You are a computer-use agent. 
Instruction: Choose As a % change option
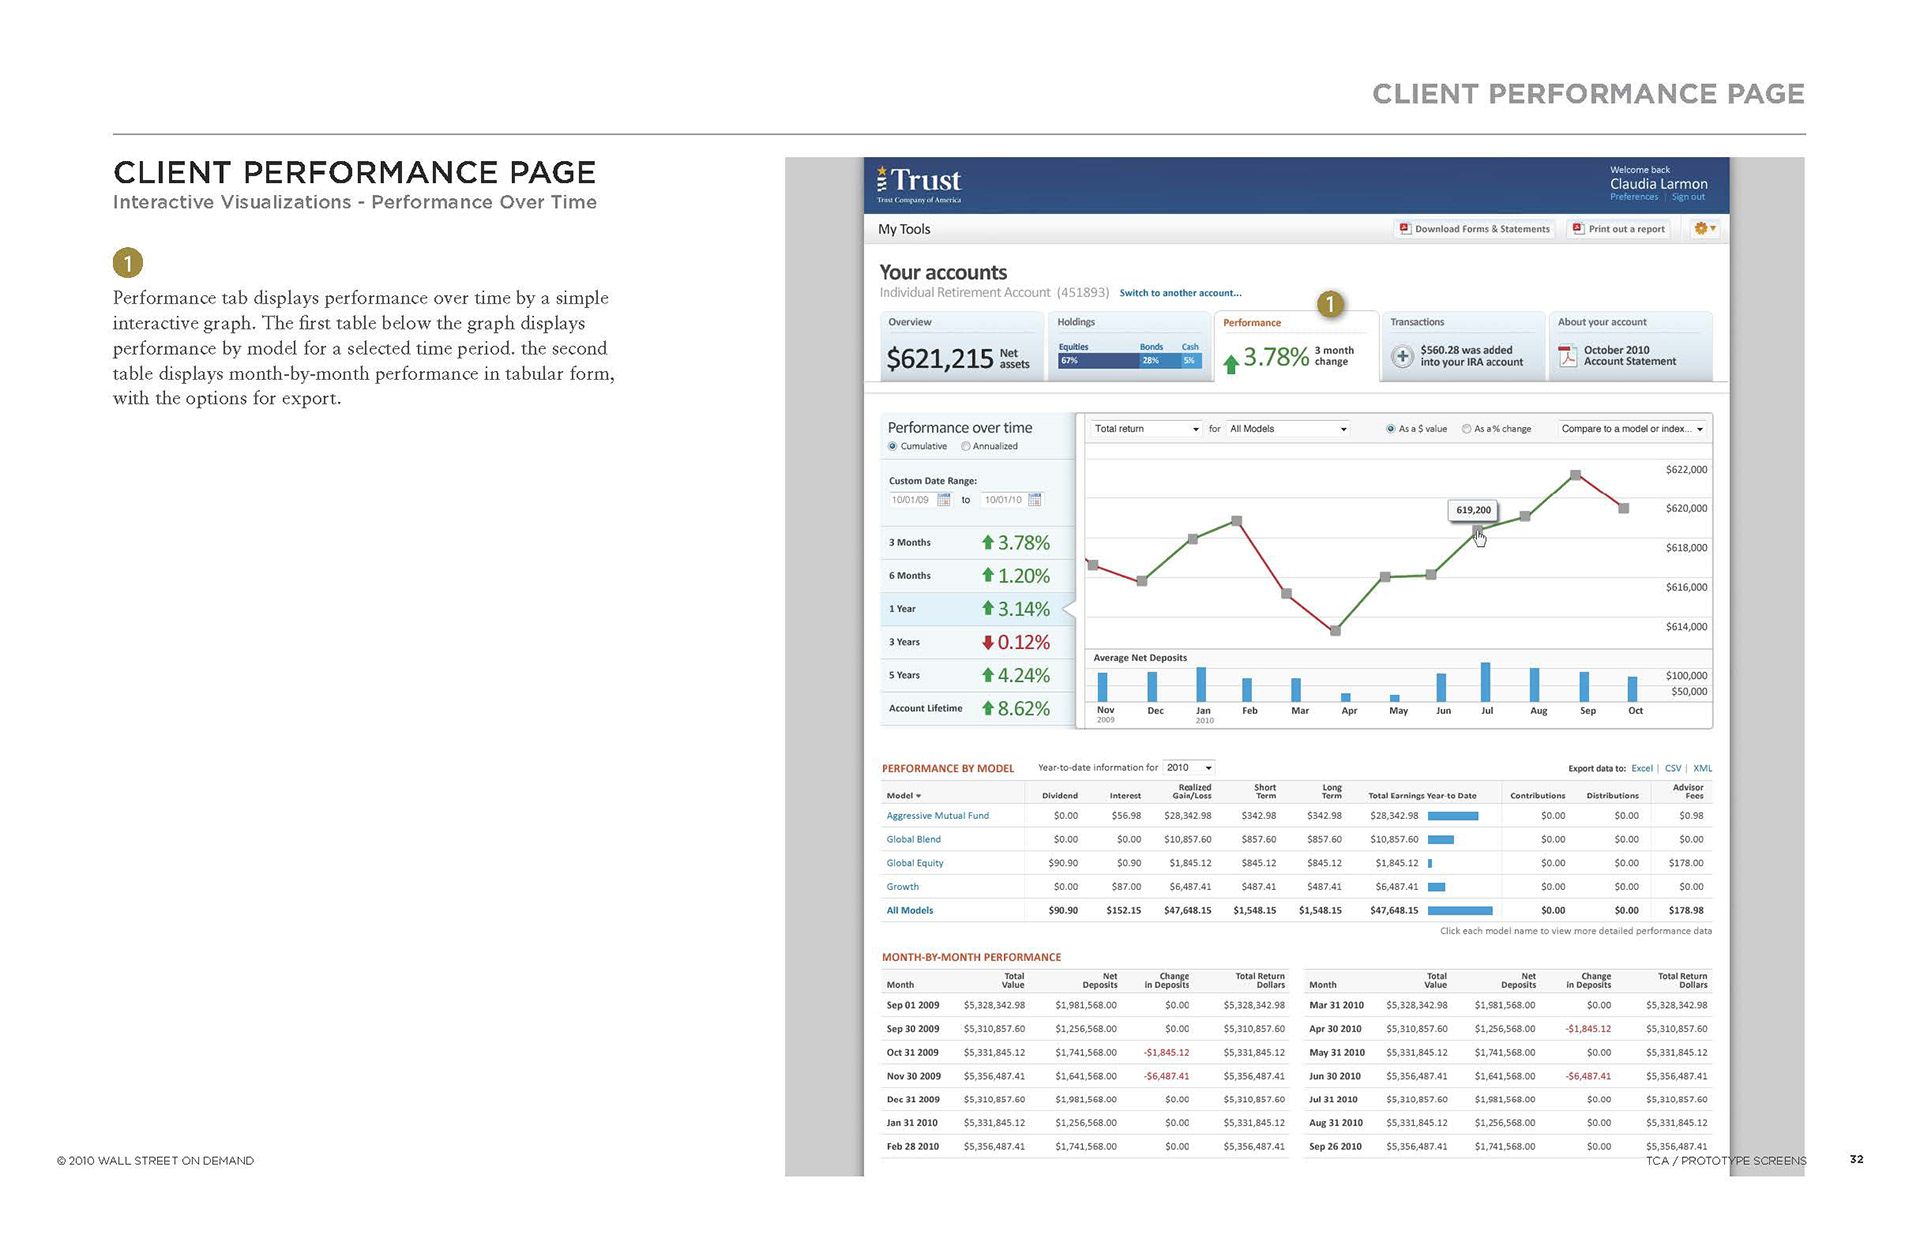click(x=1467, y=429)
